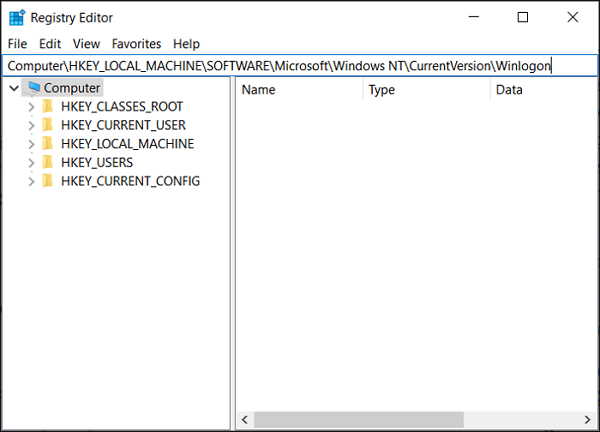The height and width of the screenshot is (432, 600).
Task: Select the HKEY_USERS label in the tree
Action: (x=96, y=162)
